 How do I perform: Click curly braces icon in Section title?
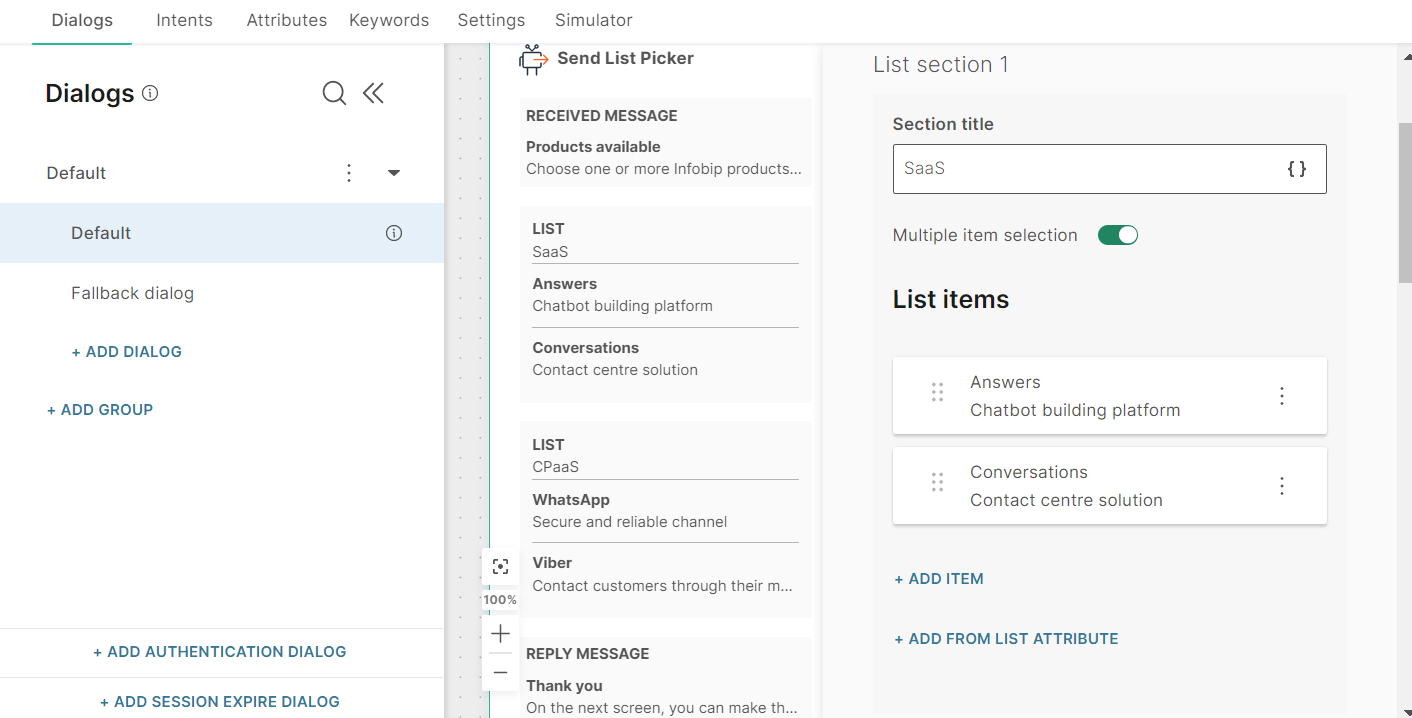click(1296, 169)
